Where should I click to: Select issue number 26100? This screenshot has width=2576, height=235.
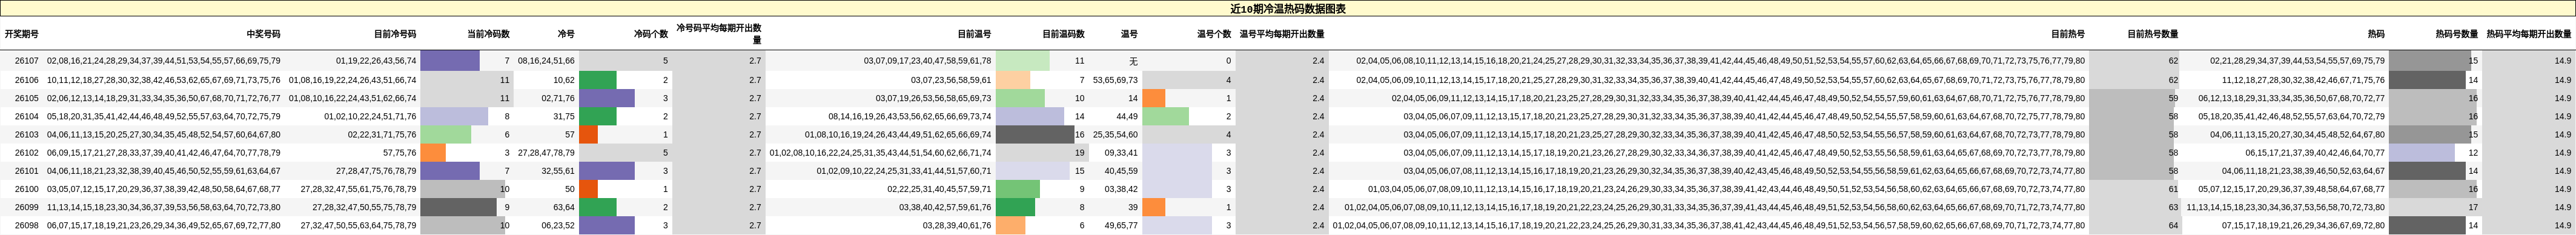[27, 189]
